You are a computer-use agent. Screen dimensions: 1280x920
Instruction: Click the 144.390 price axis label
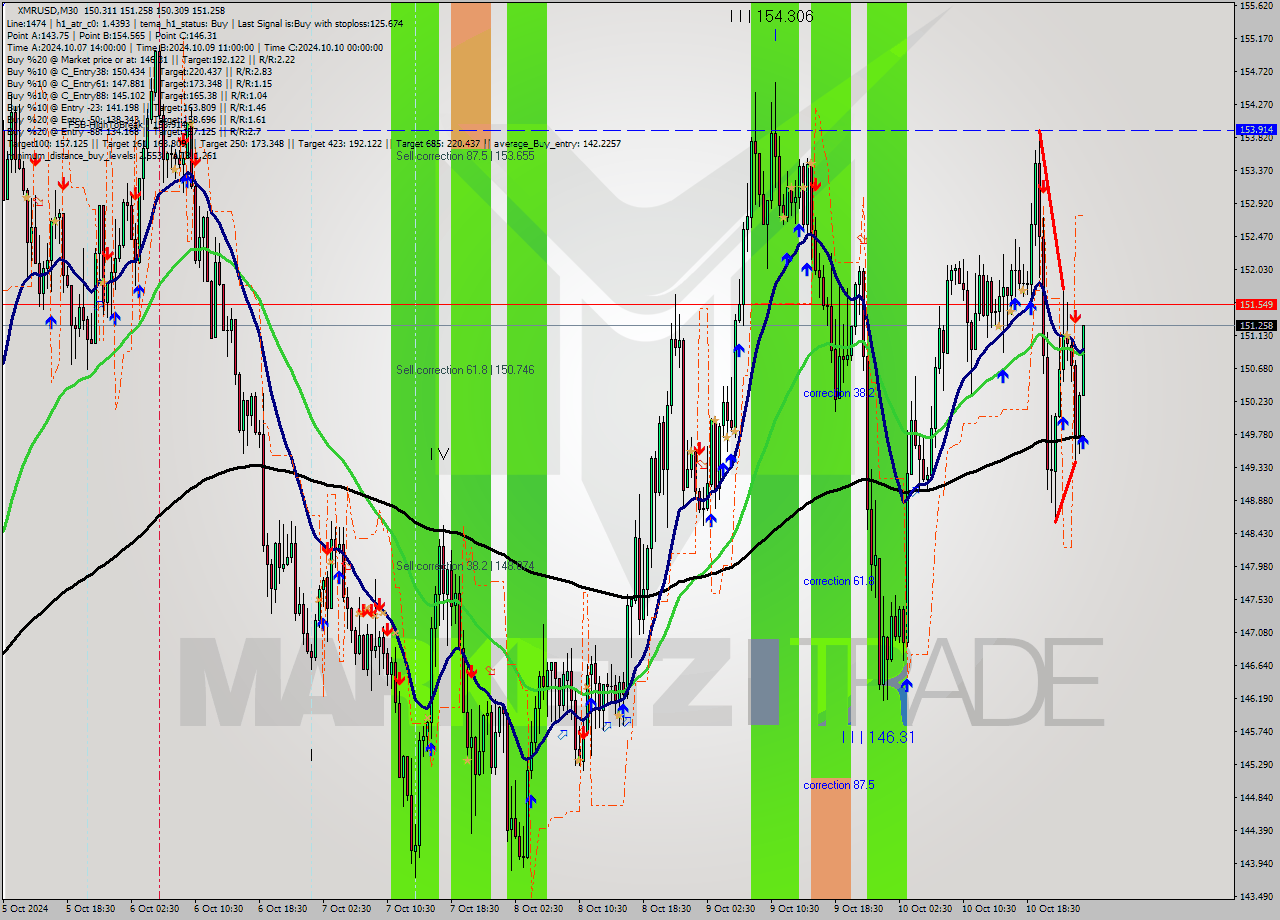[1256, 831]
